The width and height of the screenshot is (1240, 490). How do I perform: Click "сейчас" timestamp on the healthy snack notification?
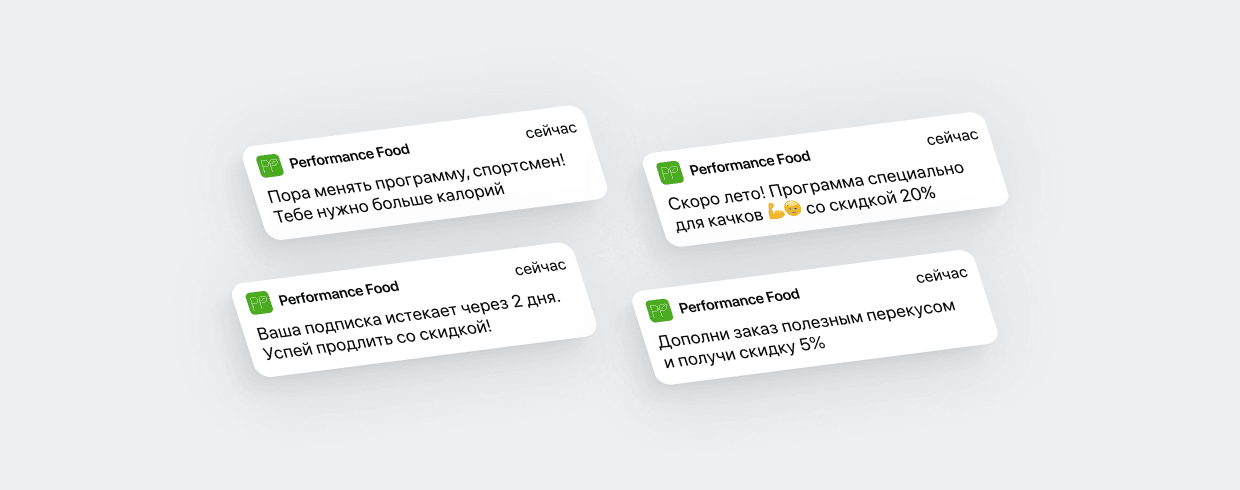[941, 274]
